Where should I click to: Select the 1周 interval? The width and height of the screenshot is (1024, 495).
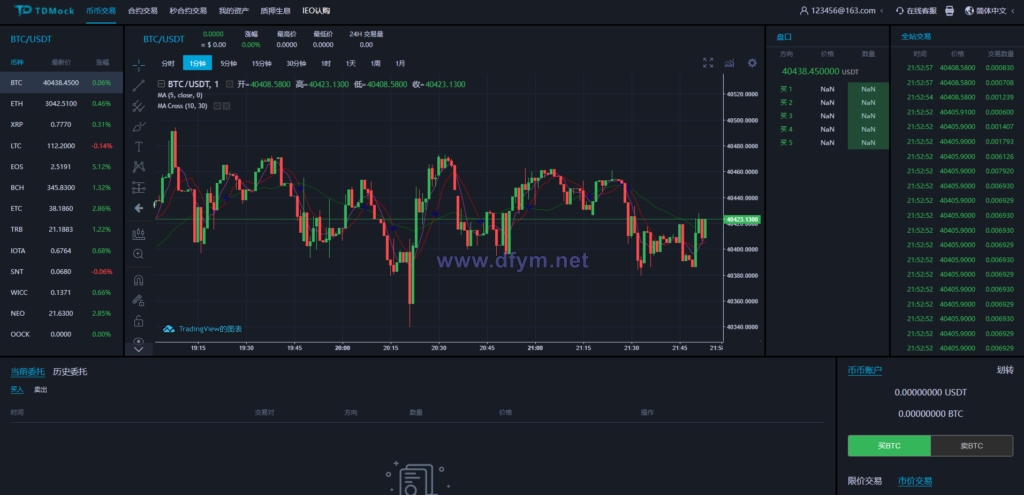(x=376, y=63)
